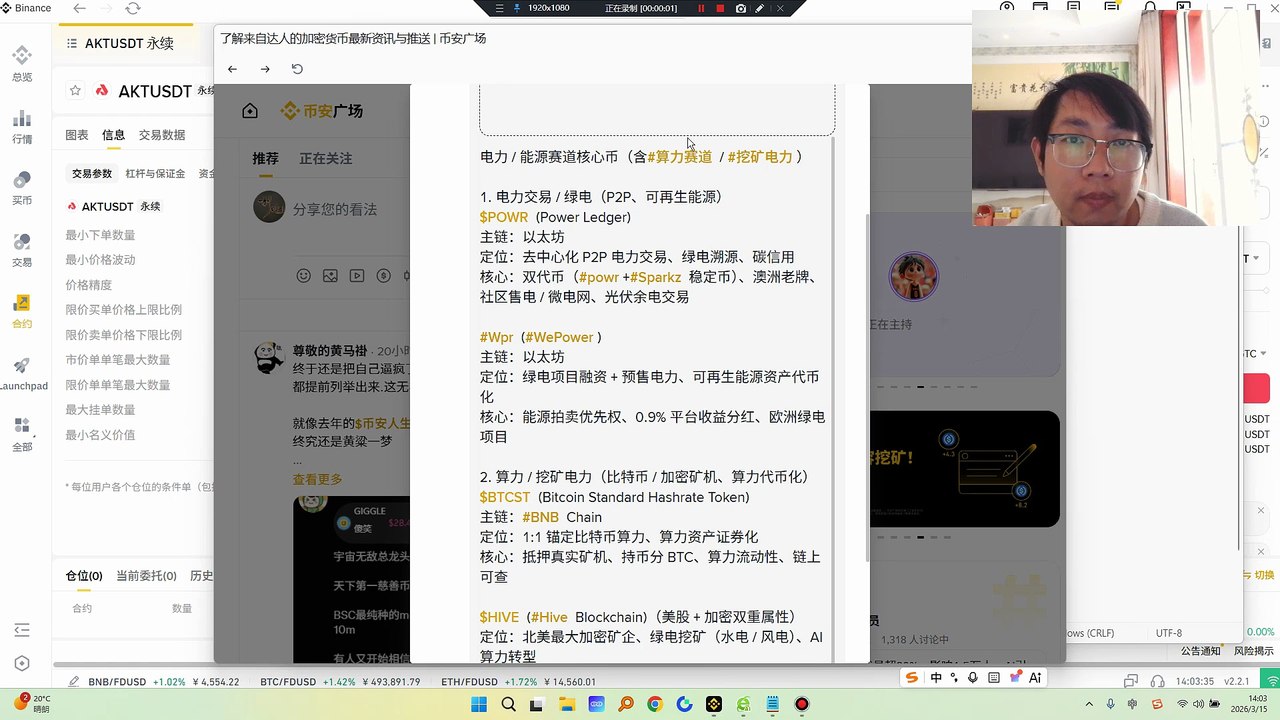Add a video to the post
The image size is (1280, 720).
click(357, 275)
